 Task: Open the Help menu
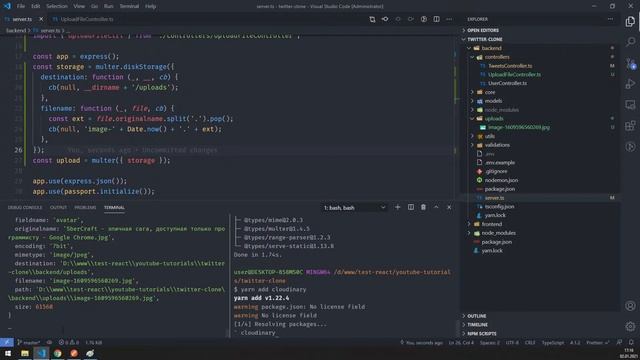150,6
